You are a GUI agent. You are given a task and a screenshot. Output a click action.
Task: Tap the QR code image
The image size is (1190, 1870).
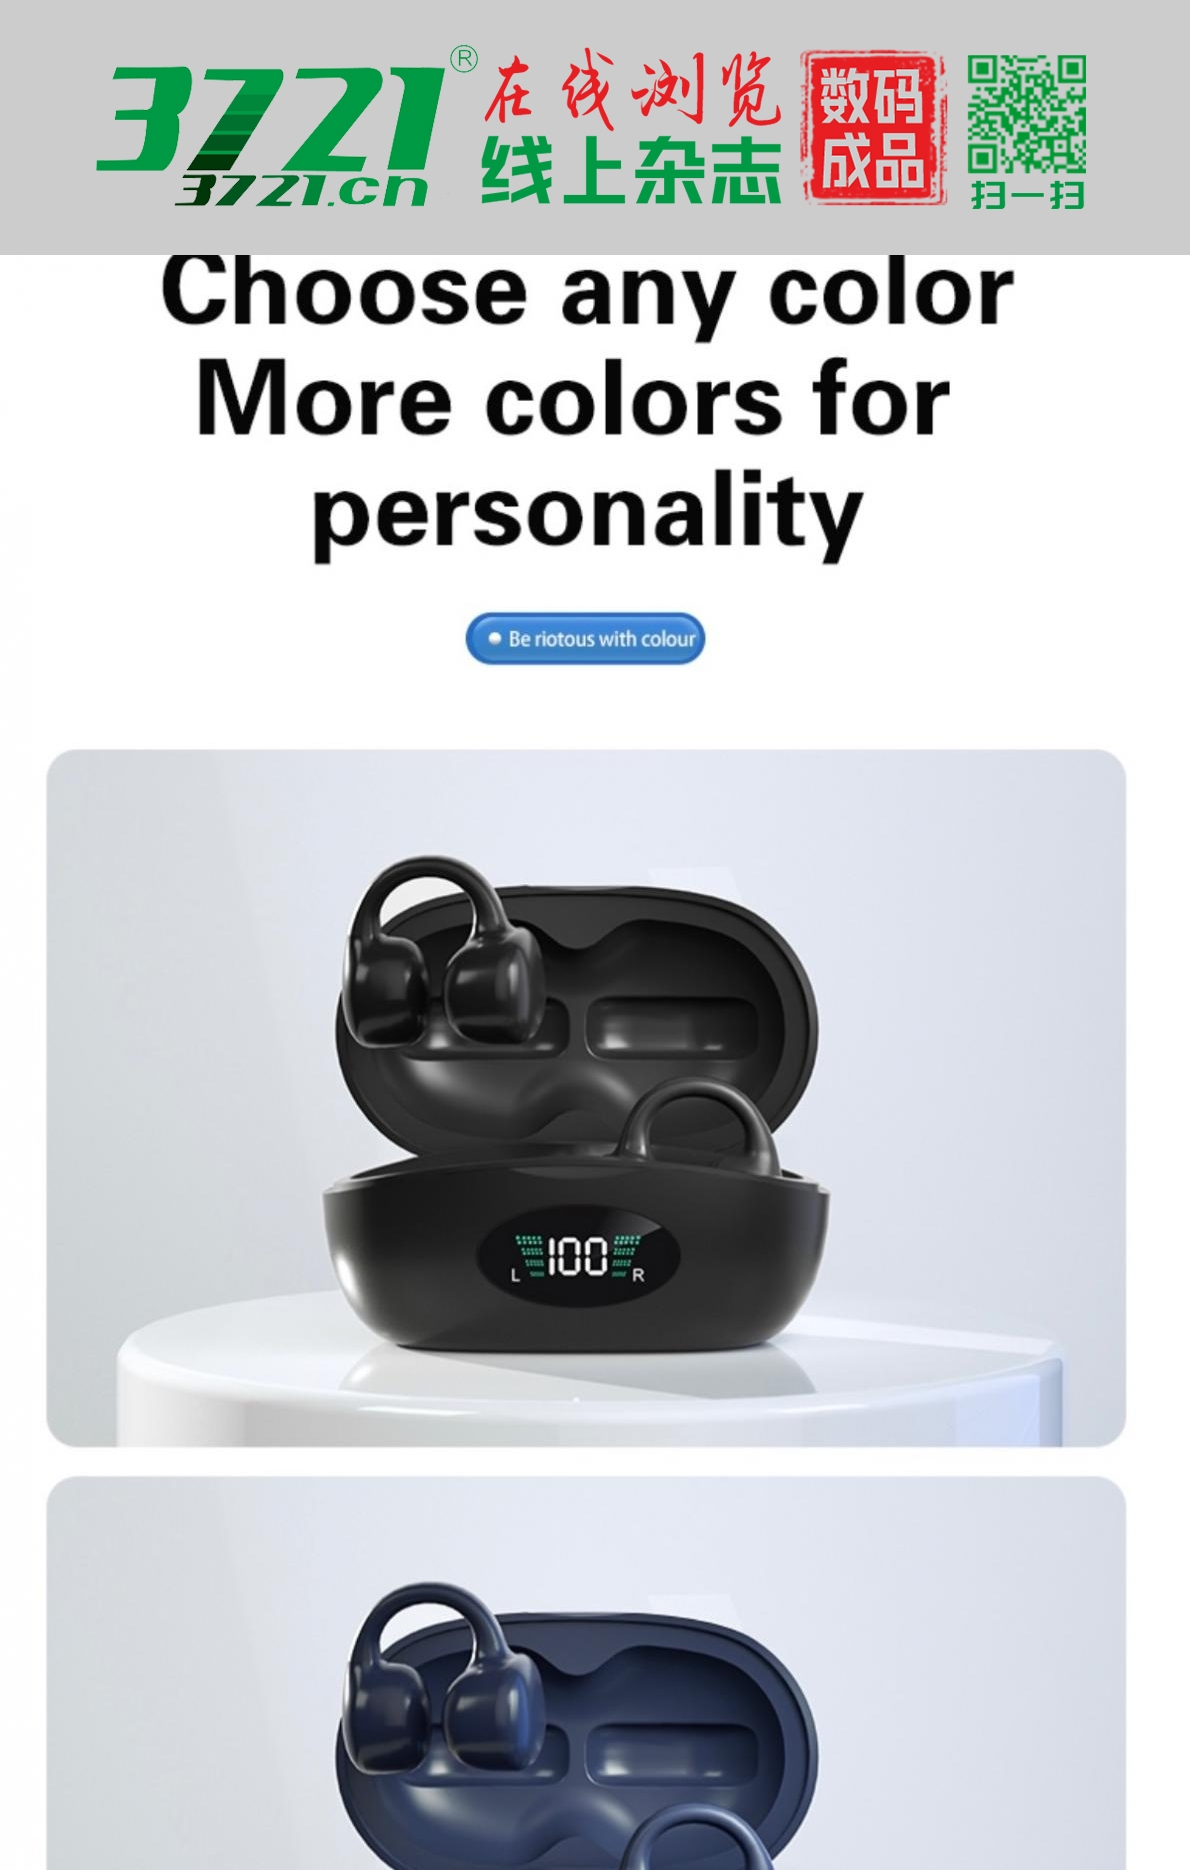pyautogui.click(x=1026, y=113)
